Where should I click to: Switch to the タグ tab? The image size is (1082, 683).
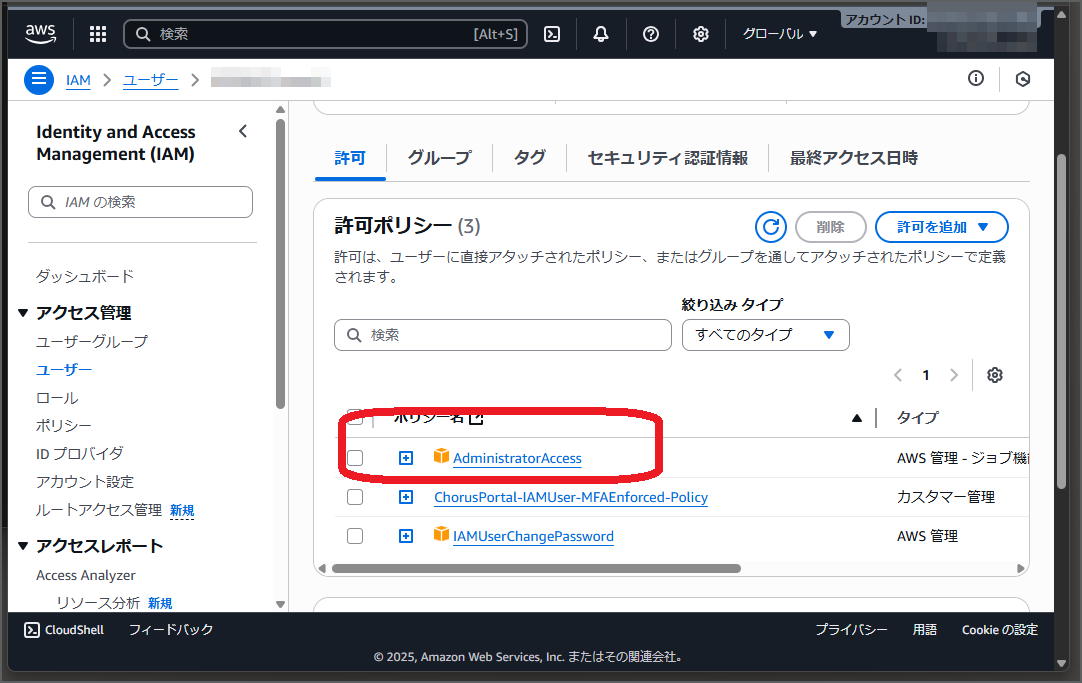(x=529, y=158)
